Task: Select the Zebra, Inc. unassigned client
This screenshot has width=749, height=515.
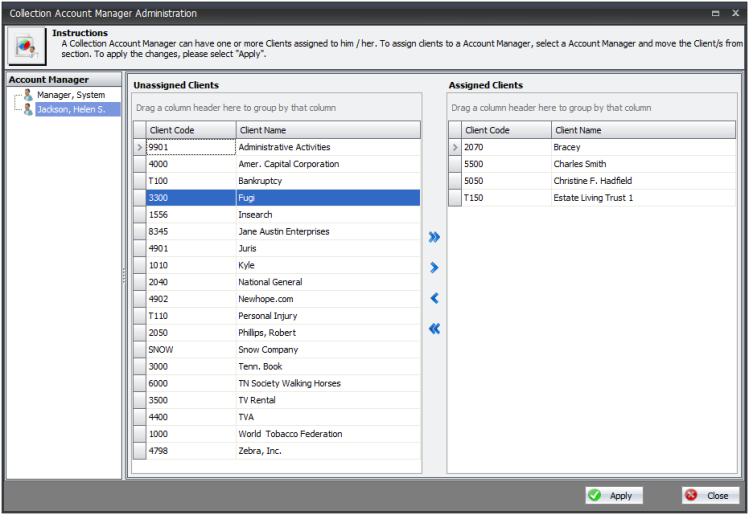Action: [260, 451]
